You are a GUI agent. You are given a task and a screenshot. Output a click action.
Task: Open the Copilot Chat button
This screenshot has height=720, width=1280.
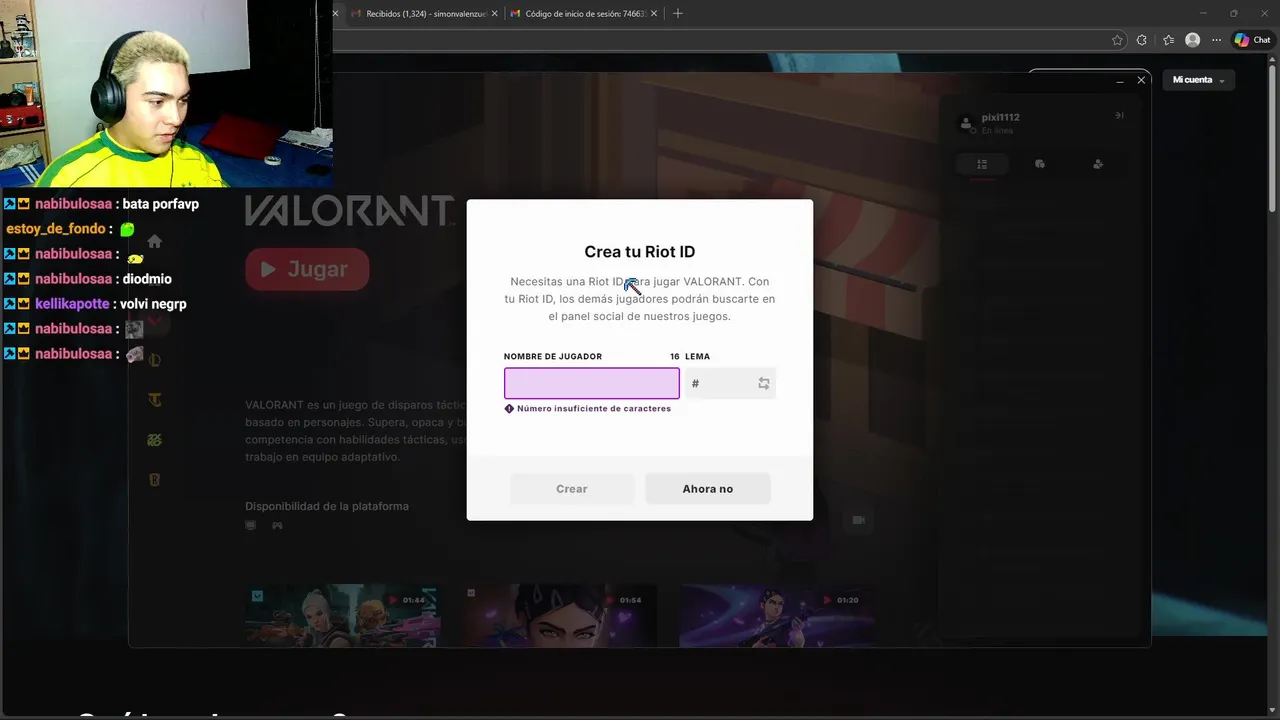tap(1252, 40)
